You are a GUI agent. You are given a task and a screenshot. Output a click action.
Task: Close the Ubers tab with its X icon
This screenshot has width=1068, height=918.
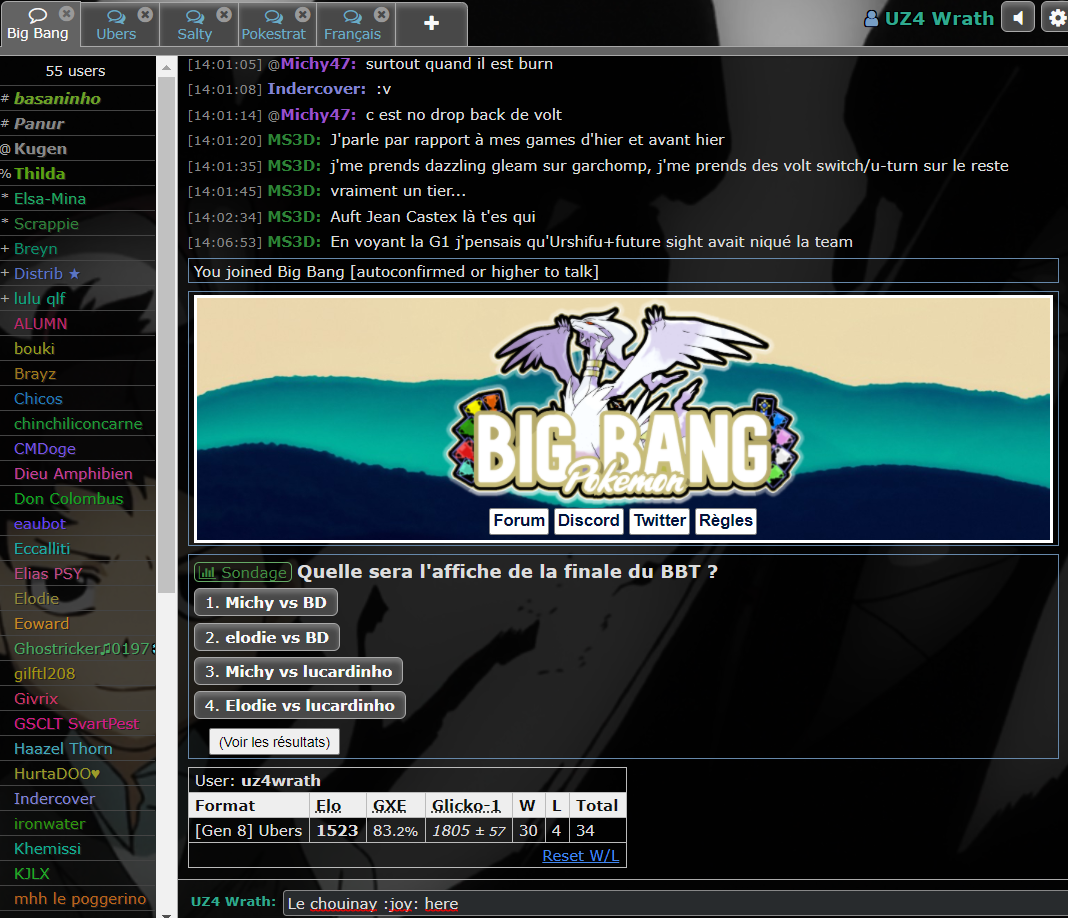pos(145,14)
